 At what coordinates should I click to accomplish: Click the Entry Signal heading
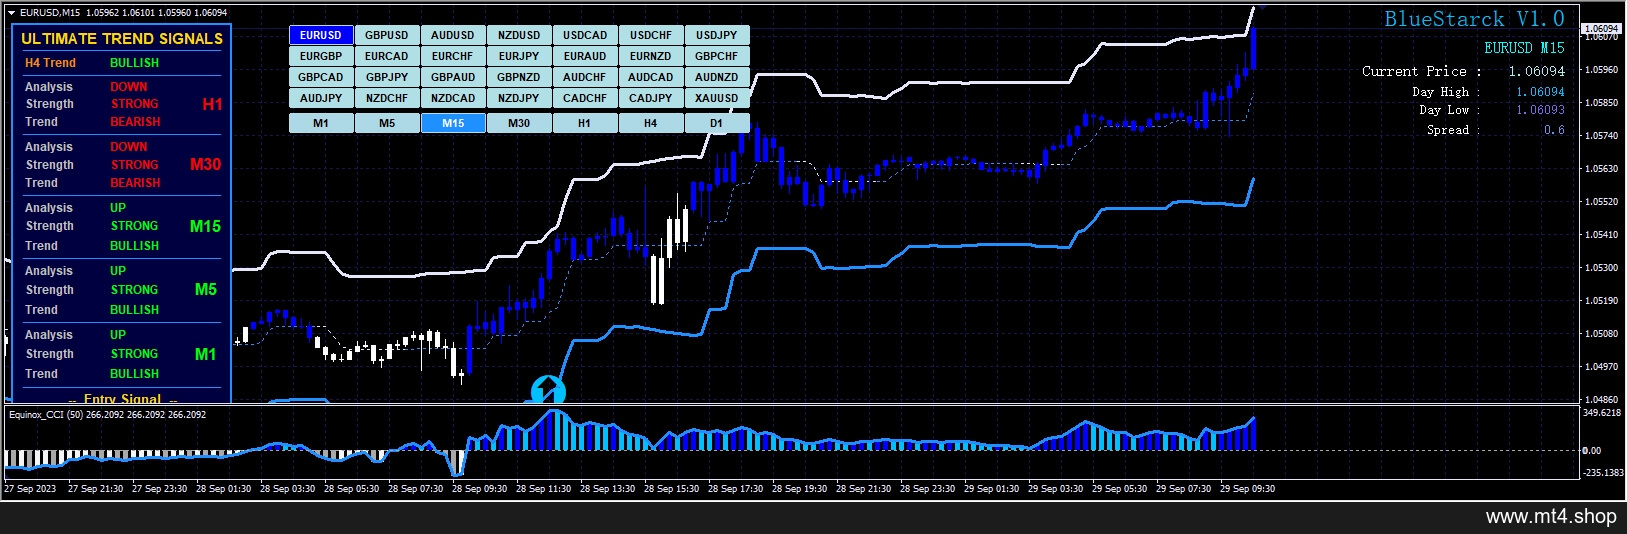click(x=122, y=398)
